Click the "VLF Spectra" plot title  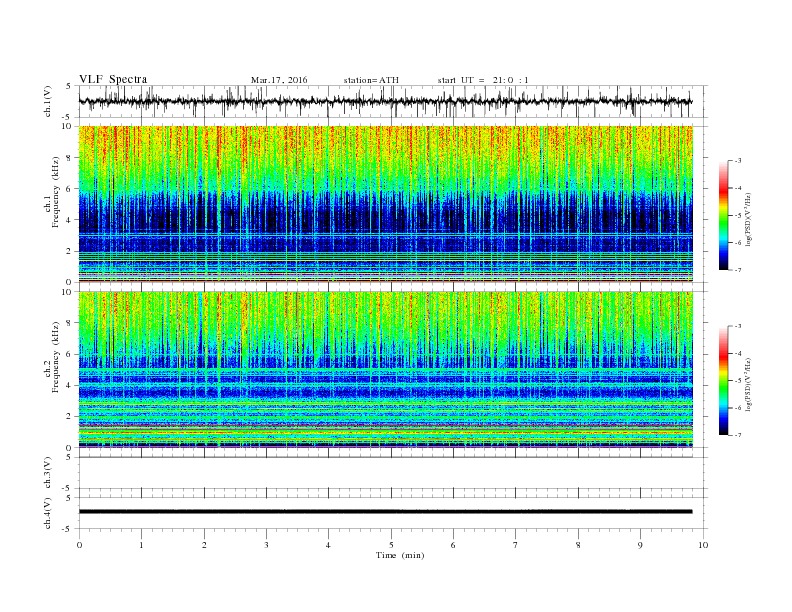[113, 79]
